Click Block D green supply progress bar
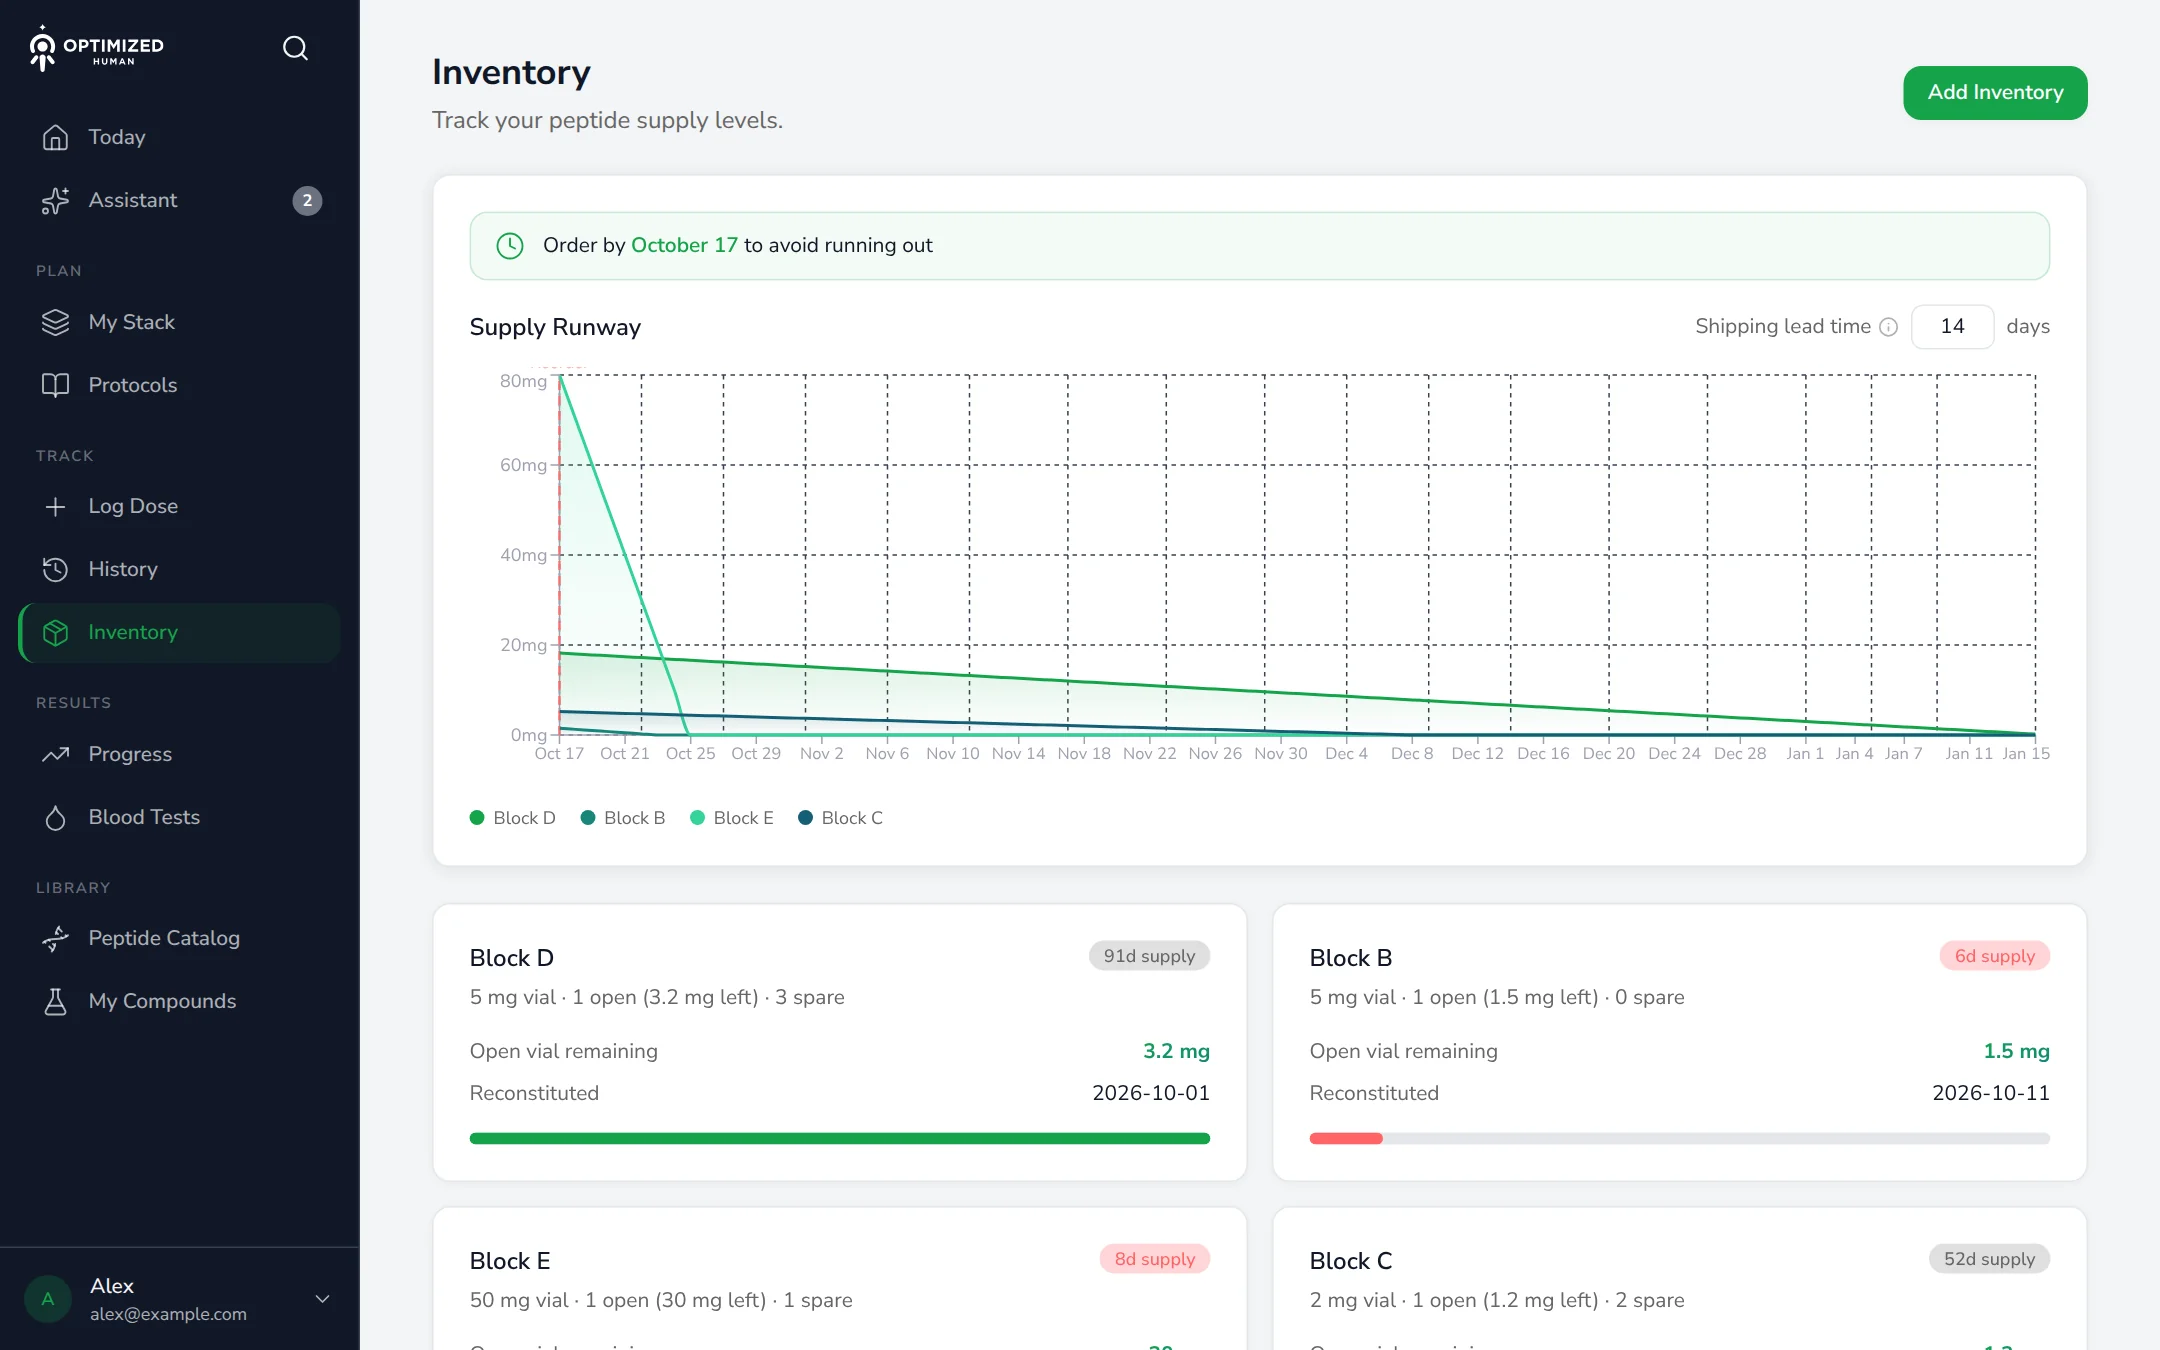The width and height of the screenshot is (2160, 1350). point(840,1138)
